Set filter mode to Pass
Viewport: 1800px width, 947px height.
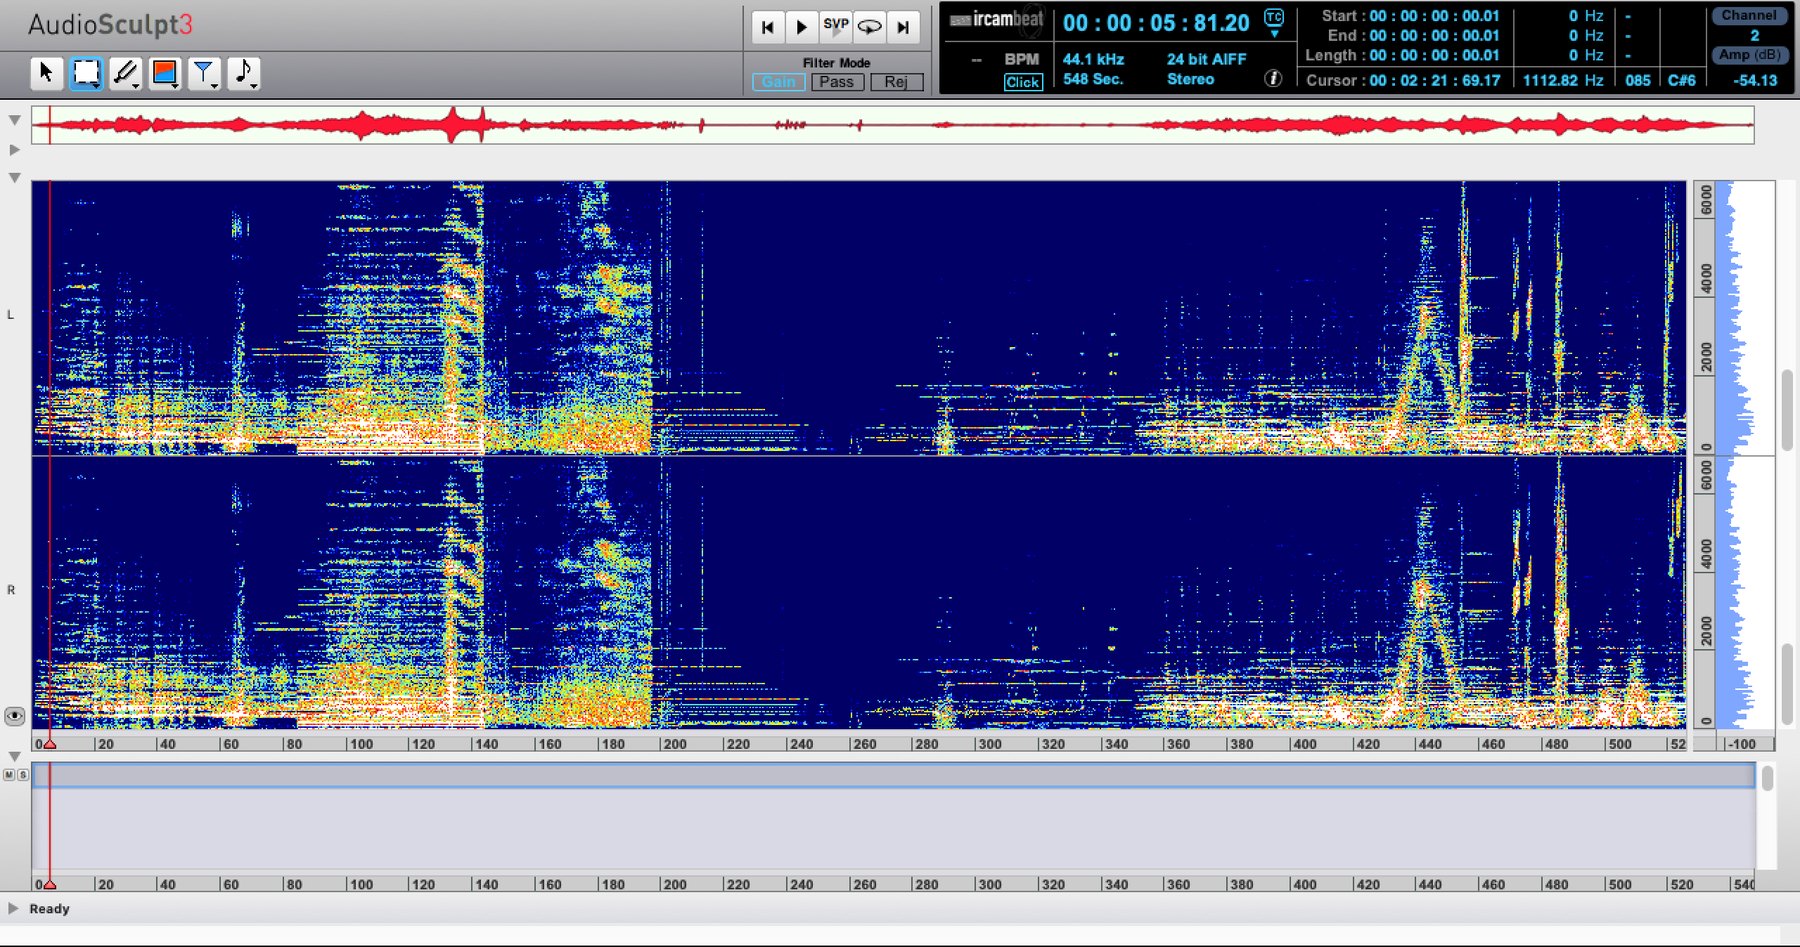[837, 82]
